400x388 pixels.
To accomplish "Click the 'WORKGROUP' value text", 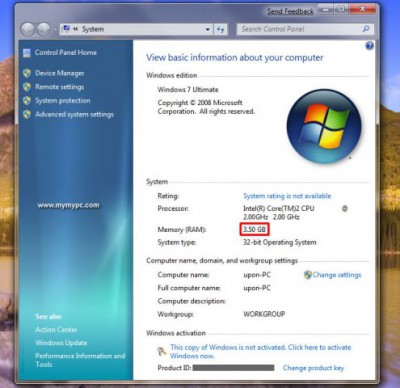I will click(264, 314).
